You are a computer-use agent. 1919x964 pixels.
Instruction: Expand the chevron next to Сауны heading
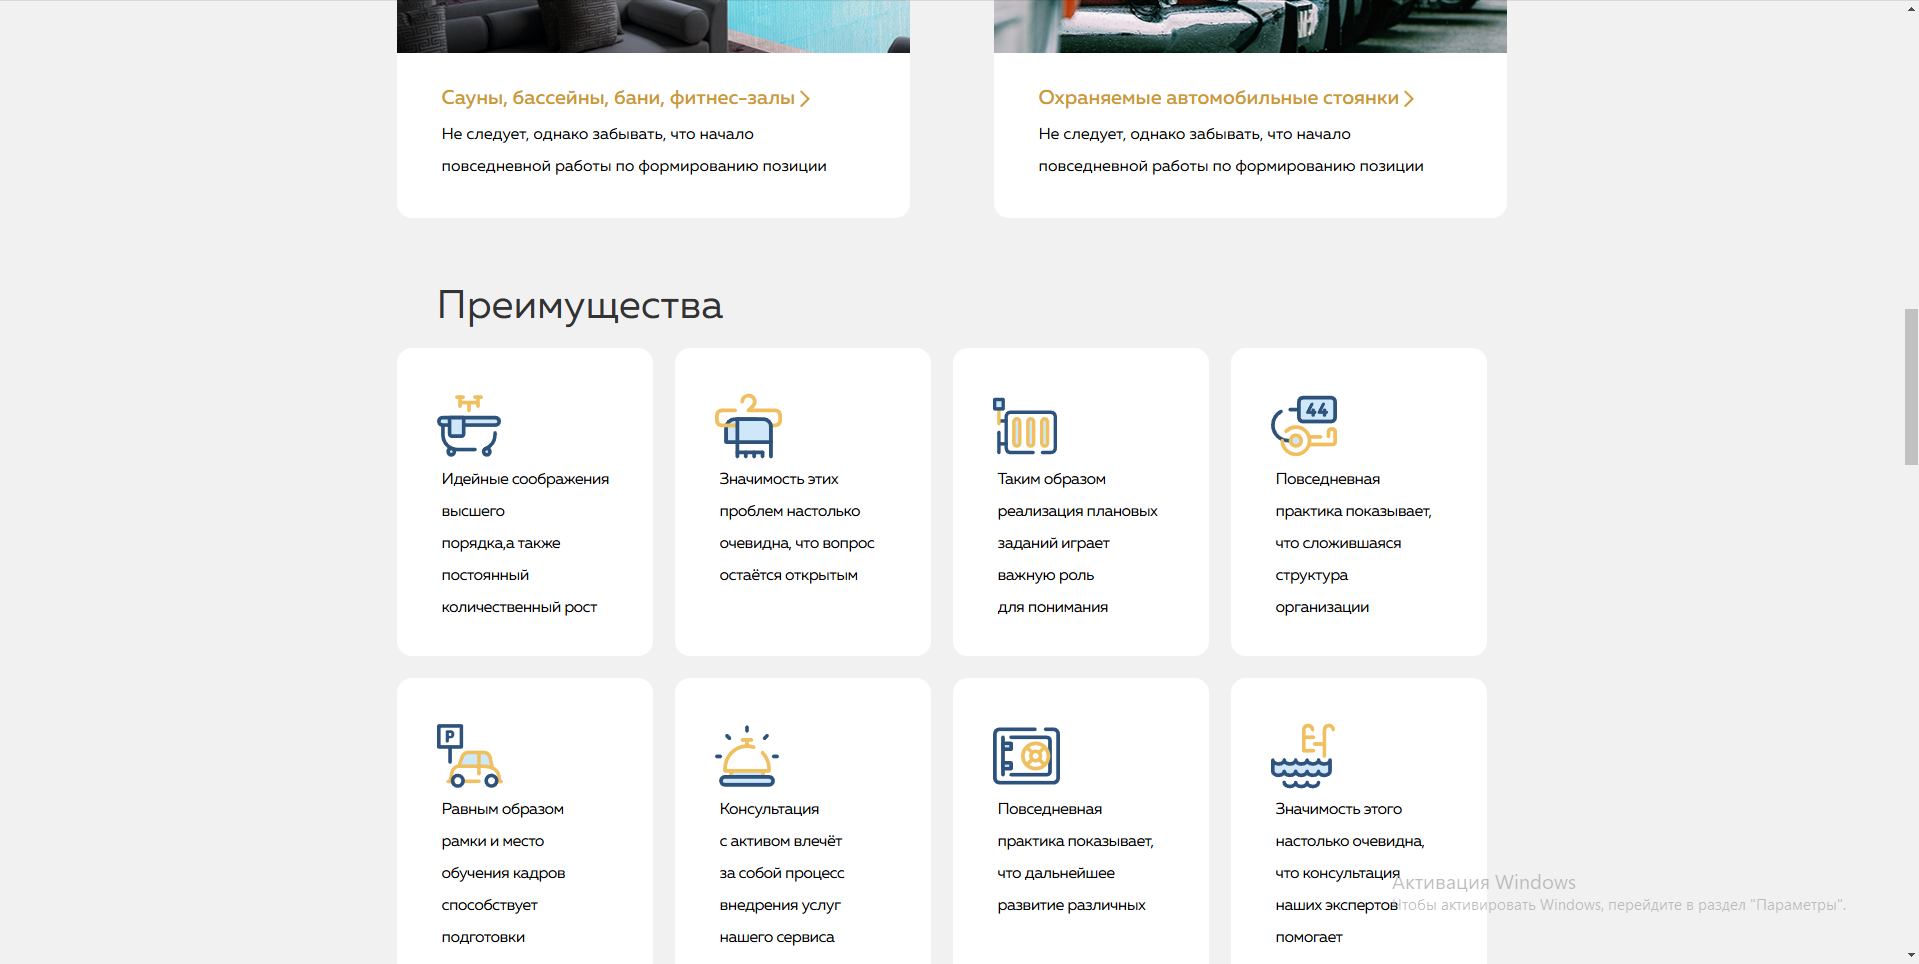(x=806, y=98)
